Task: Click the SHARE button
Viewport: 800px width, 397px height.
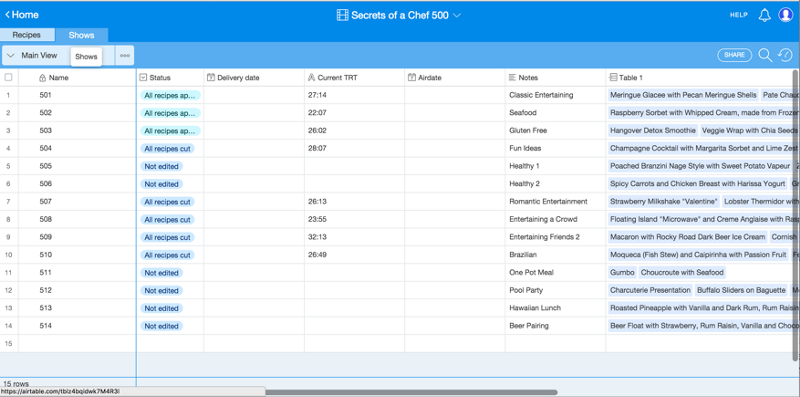Action: tap(735, 55)
